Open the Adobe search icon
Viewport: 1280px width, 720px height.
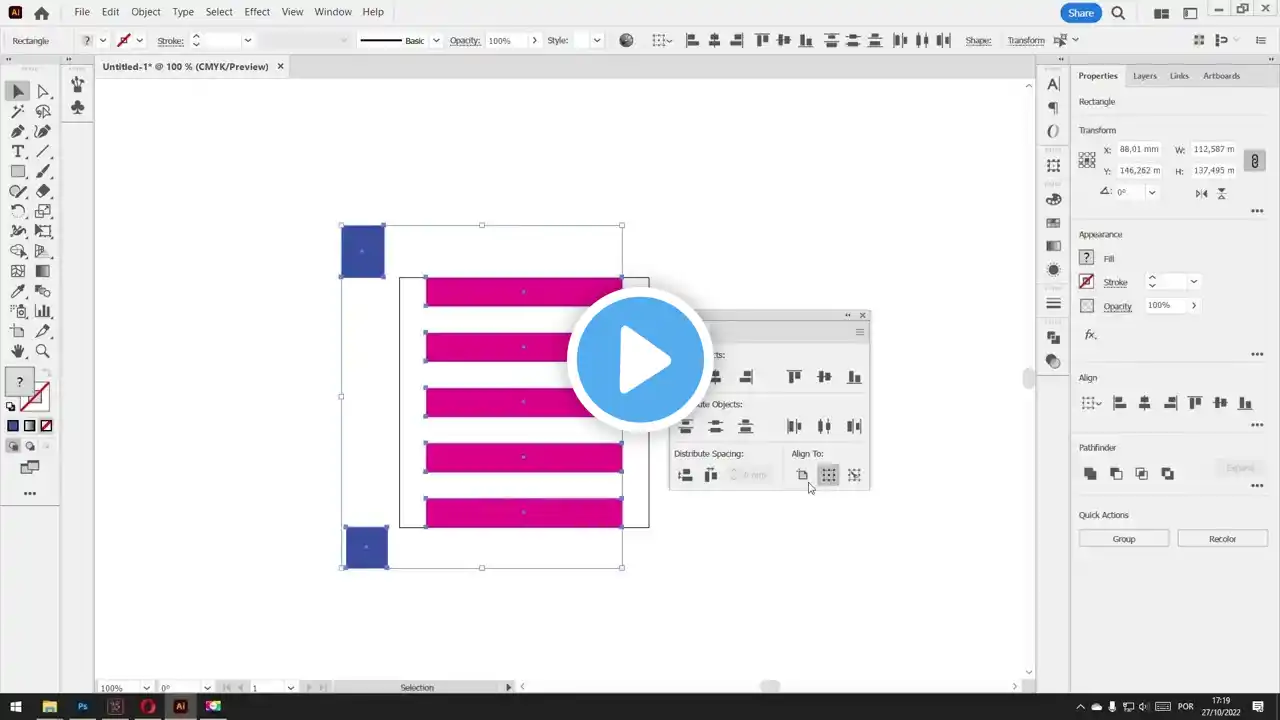1118,13
